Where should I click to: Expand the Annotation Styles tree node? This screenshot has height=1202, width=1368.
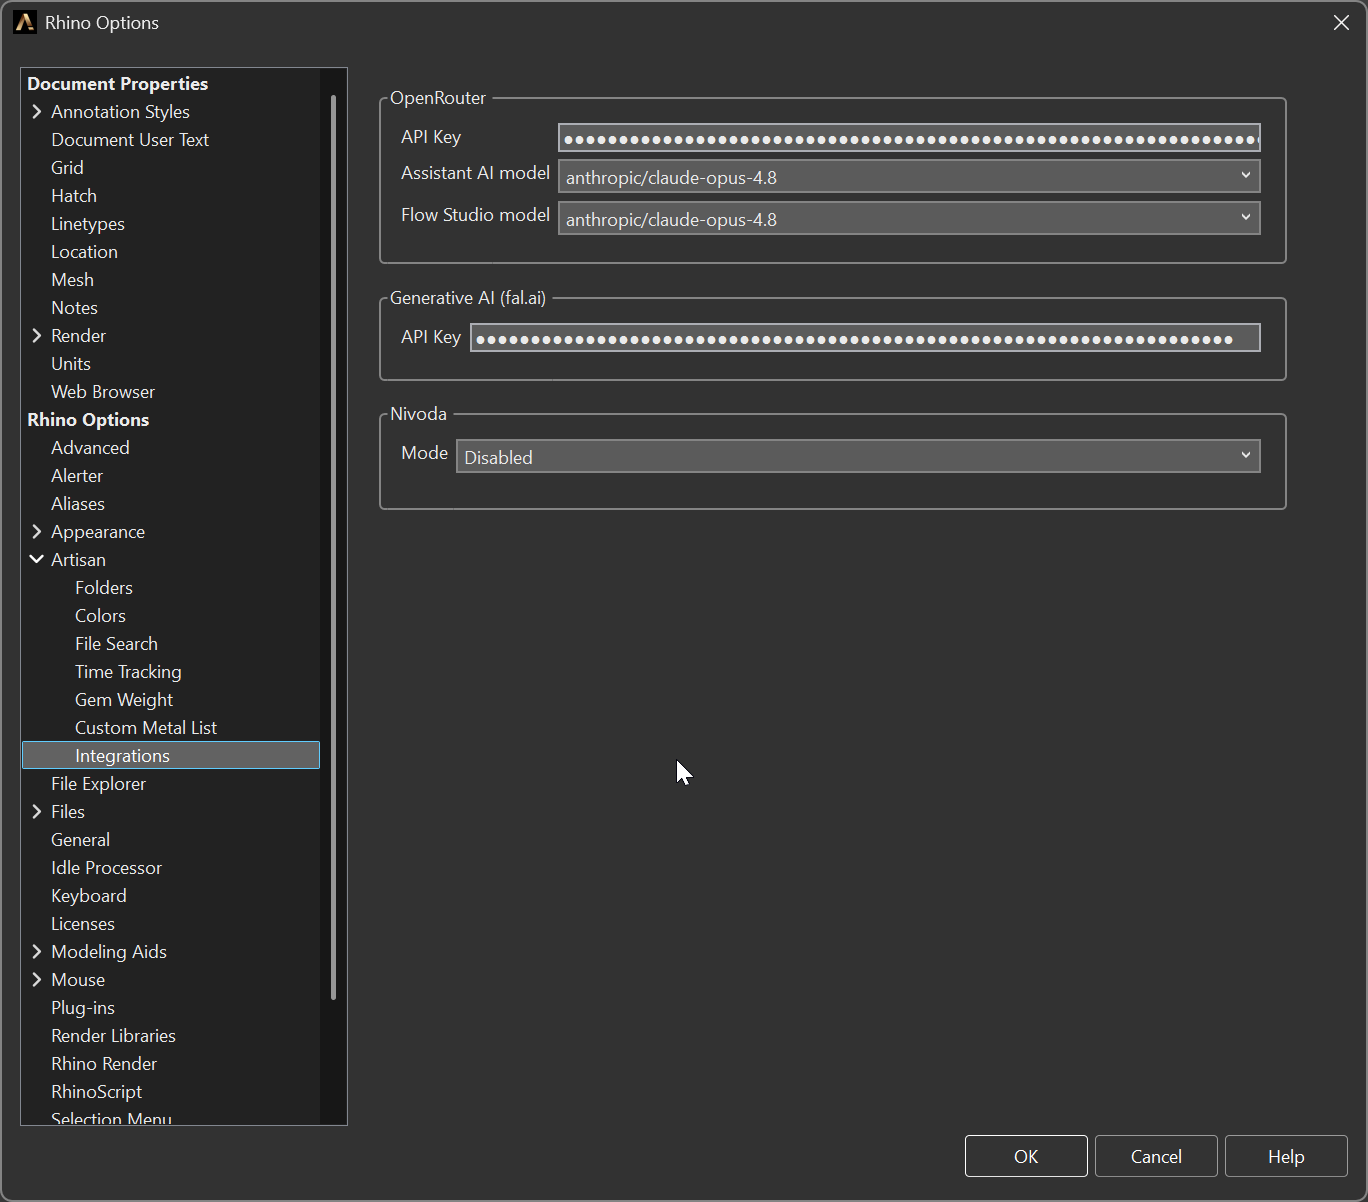(37, 112)
